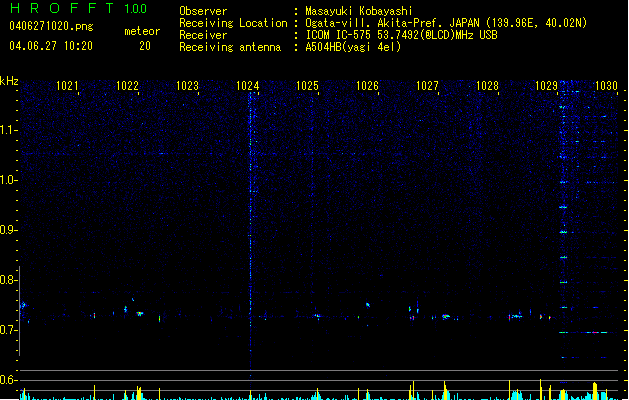Click location text Ogata-vill. Akita-Pref. JAPAN
The image size is (629, 400).
(x=392, y=23)
